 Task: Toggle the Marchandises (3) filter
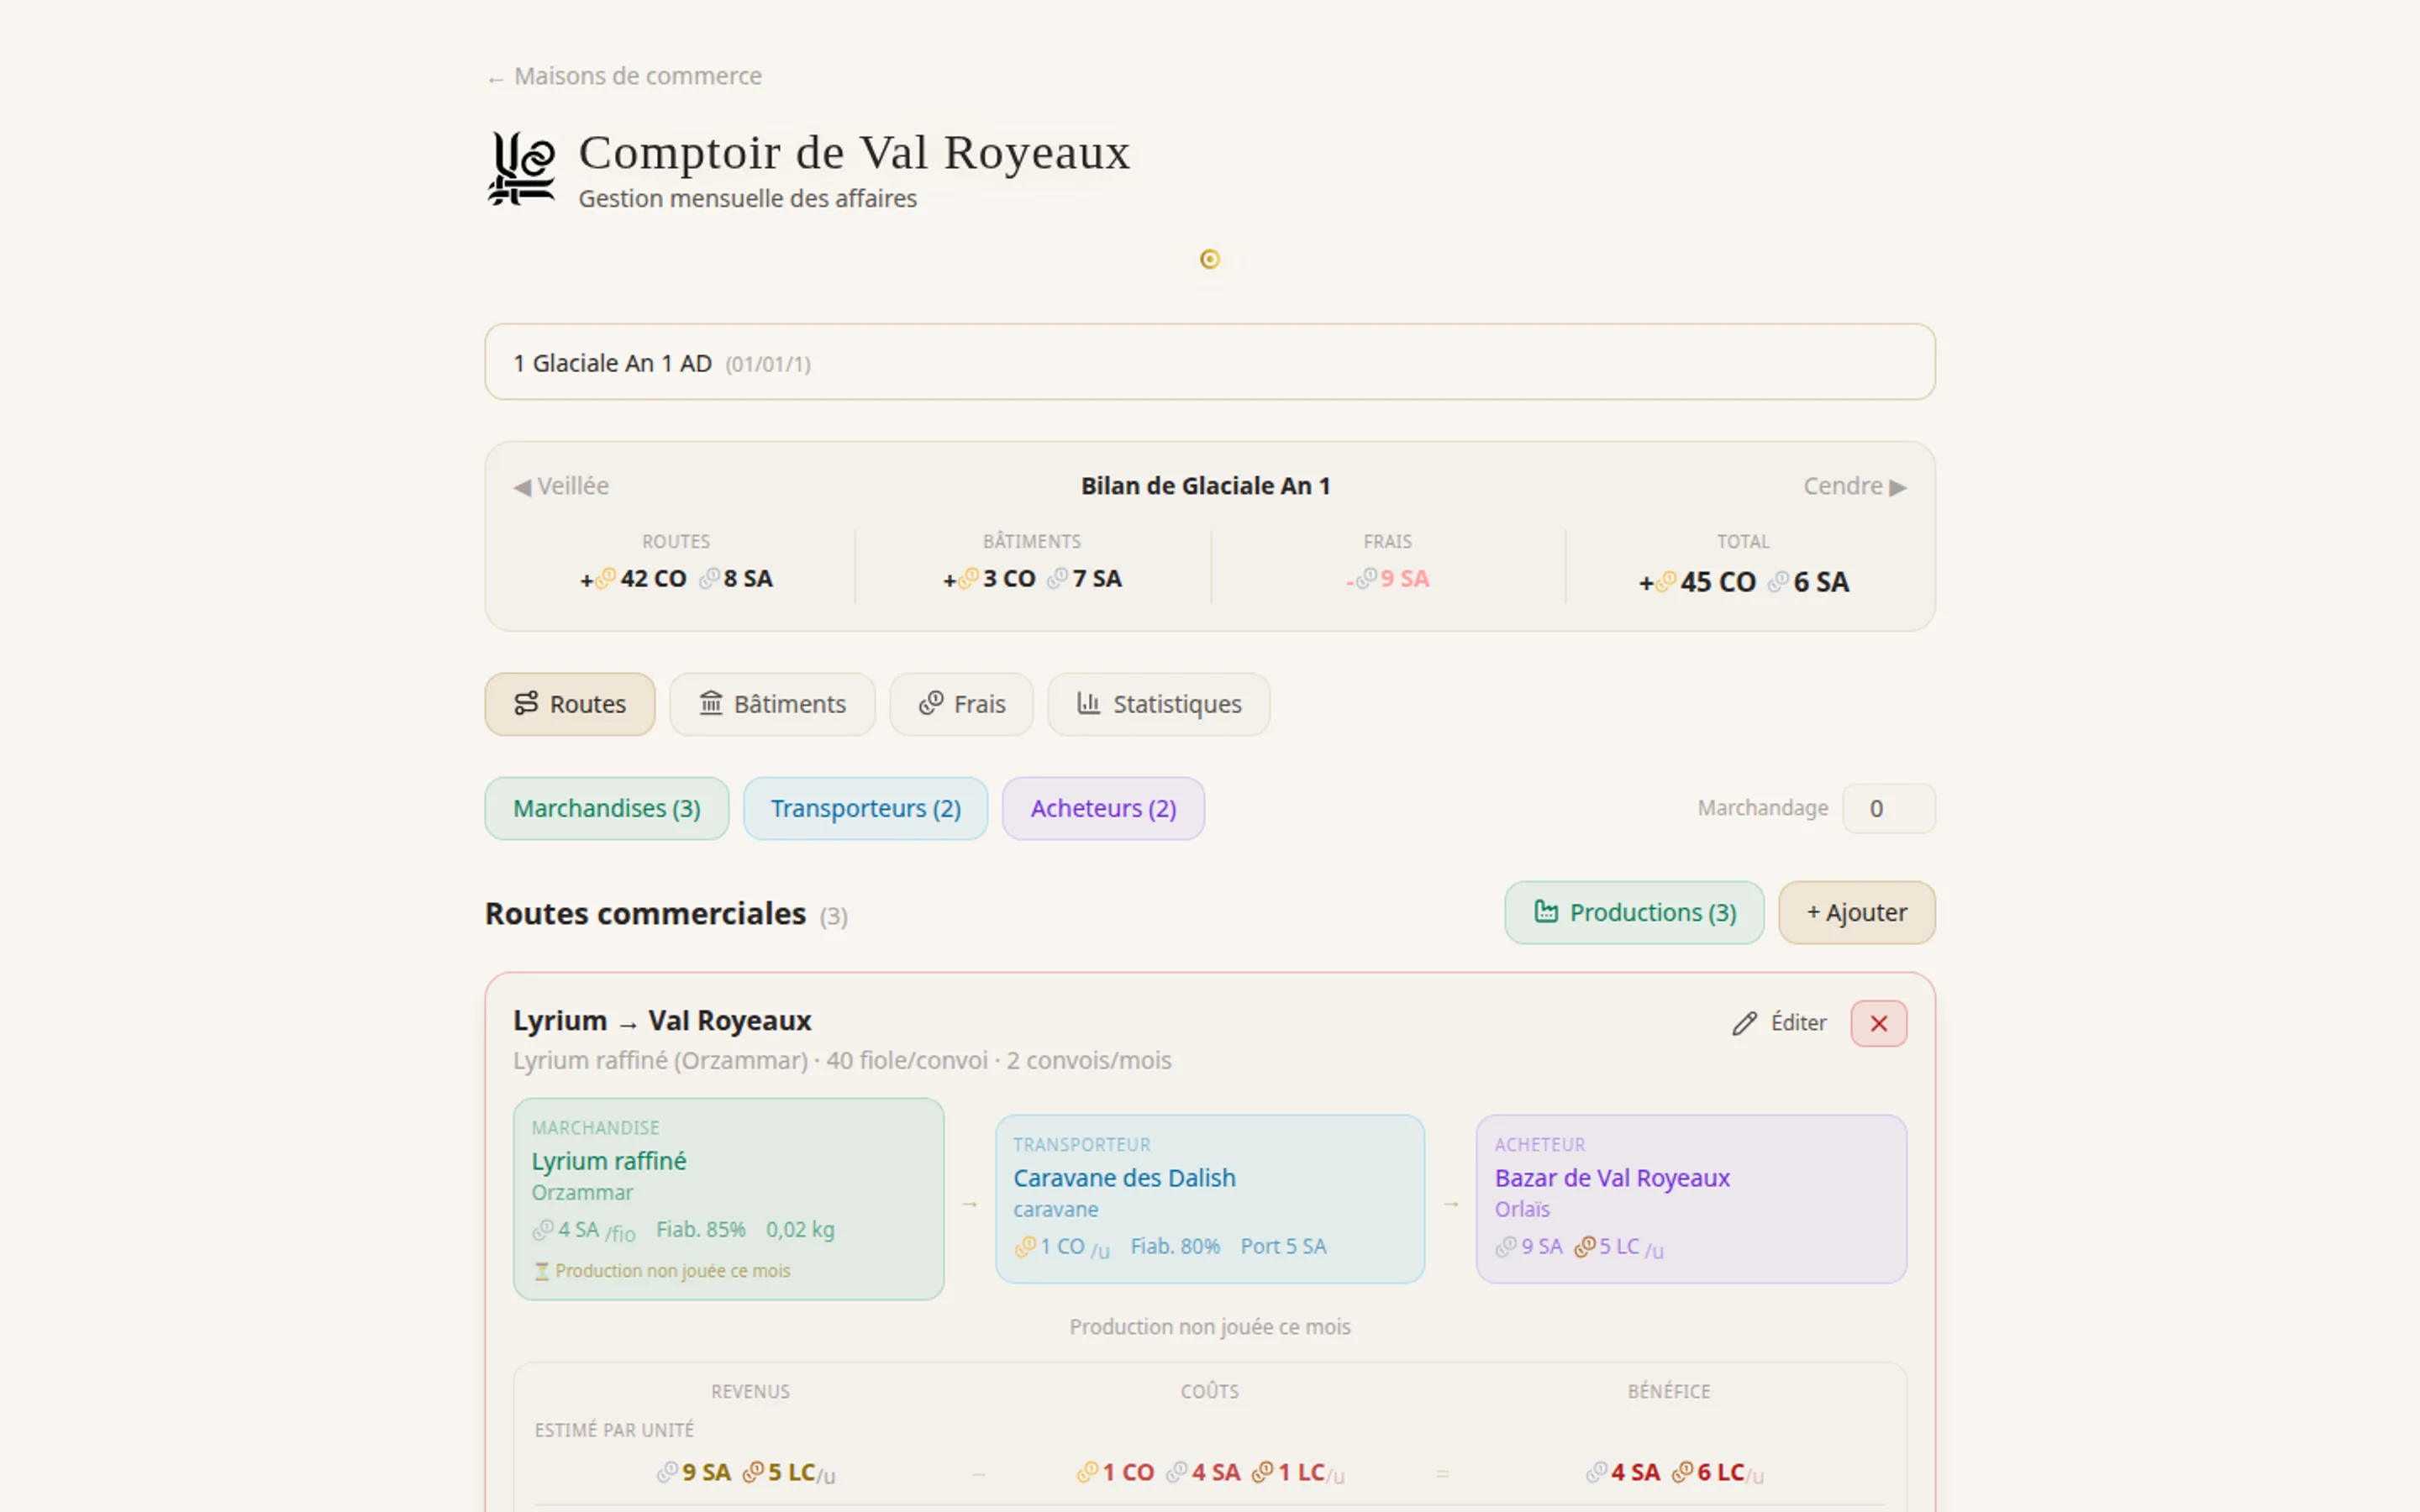[606, 808]
